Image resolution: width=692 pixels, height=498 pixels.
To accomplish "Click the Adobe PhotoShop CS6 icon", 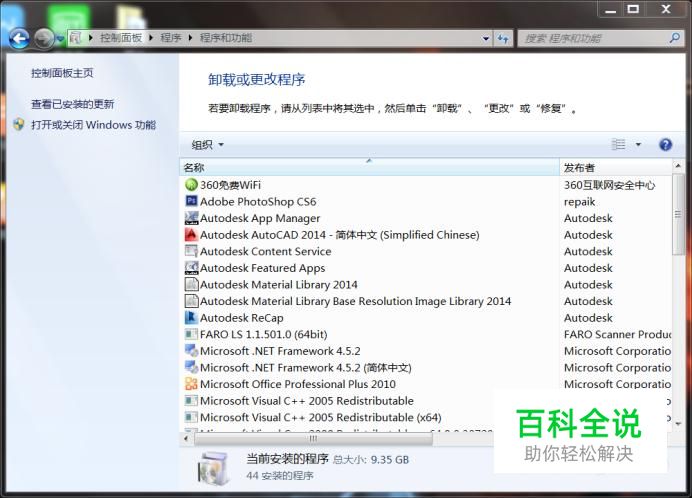I will [191, 201].
